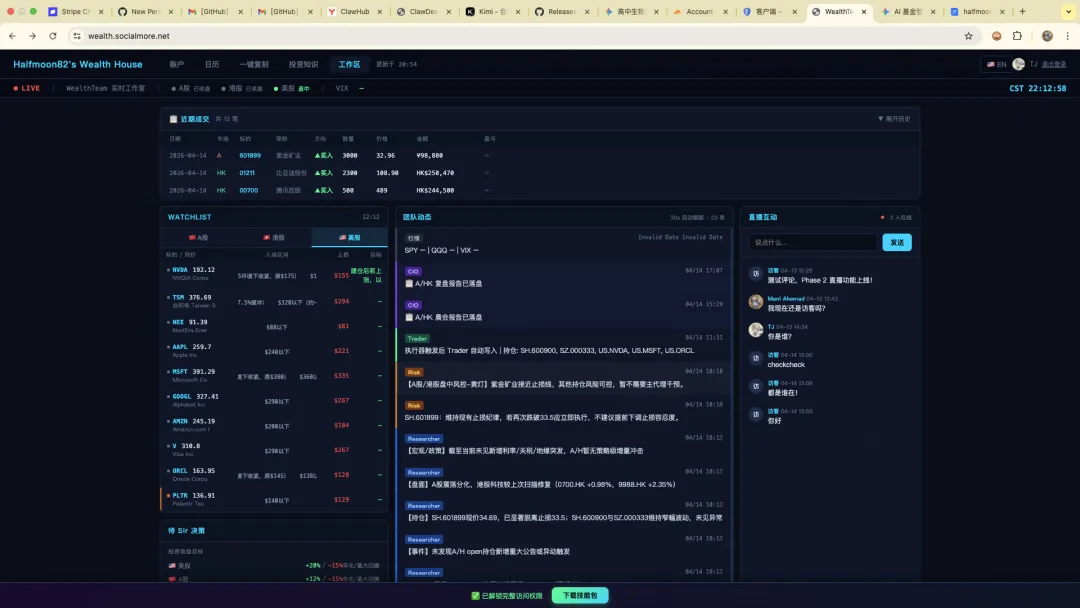This screenshot has width=1080, height=608.
Task: Click visitor avatar beside '你好' comment
Action: pyautogui.click(x=756, y=415)
